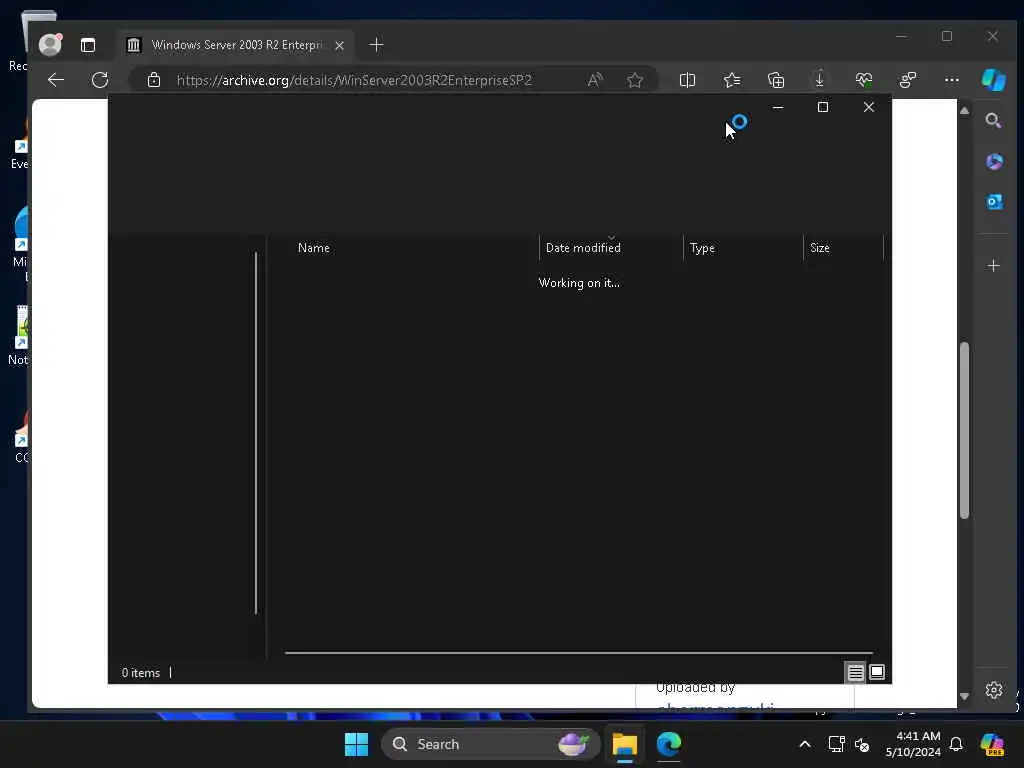Click the page scroll down arrow
The height and width of the screenshot is (768, 1024).
[x=964, y=697]
